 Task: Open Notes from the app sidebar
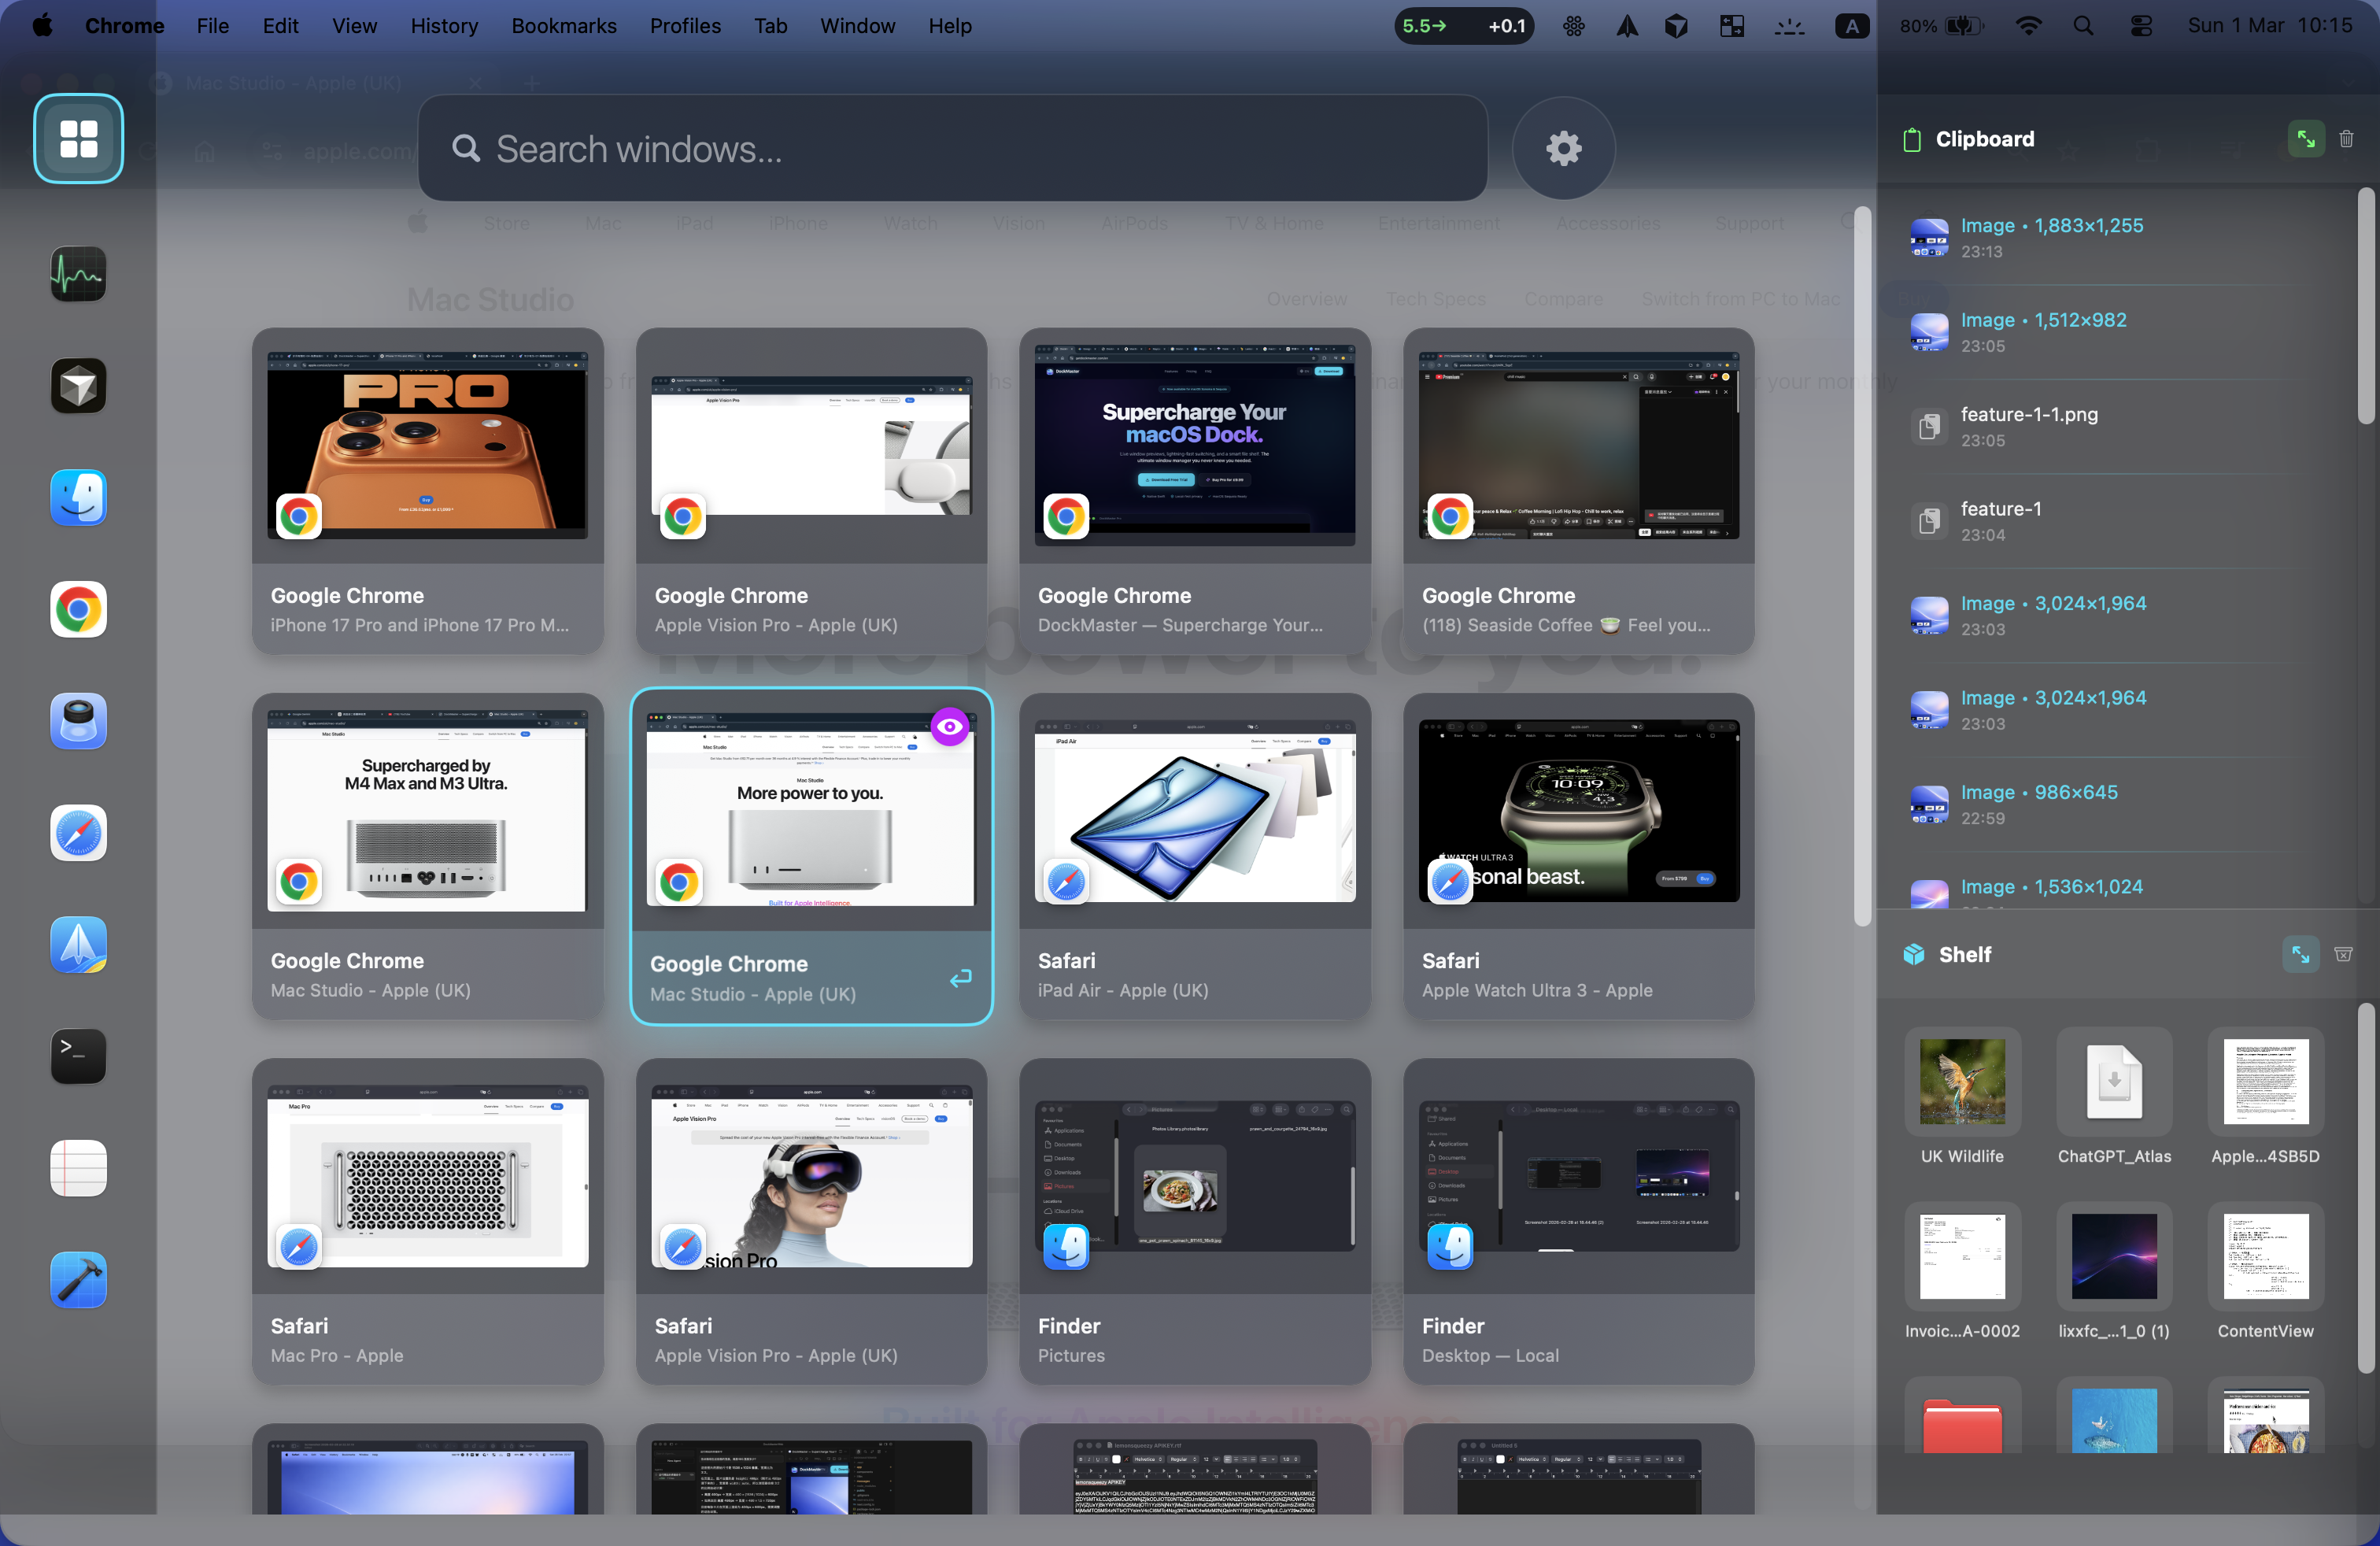78,1168
